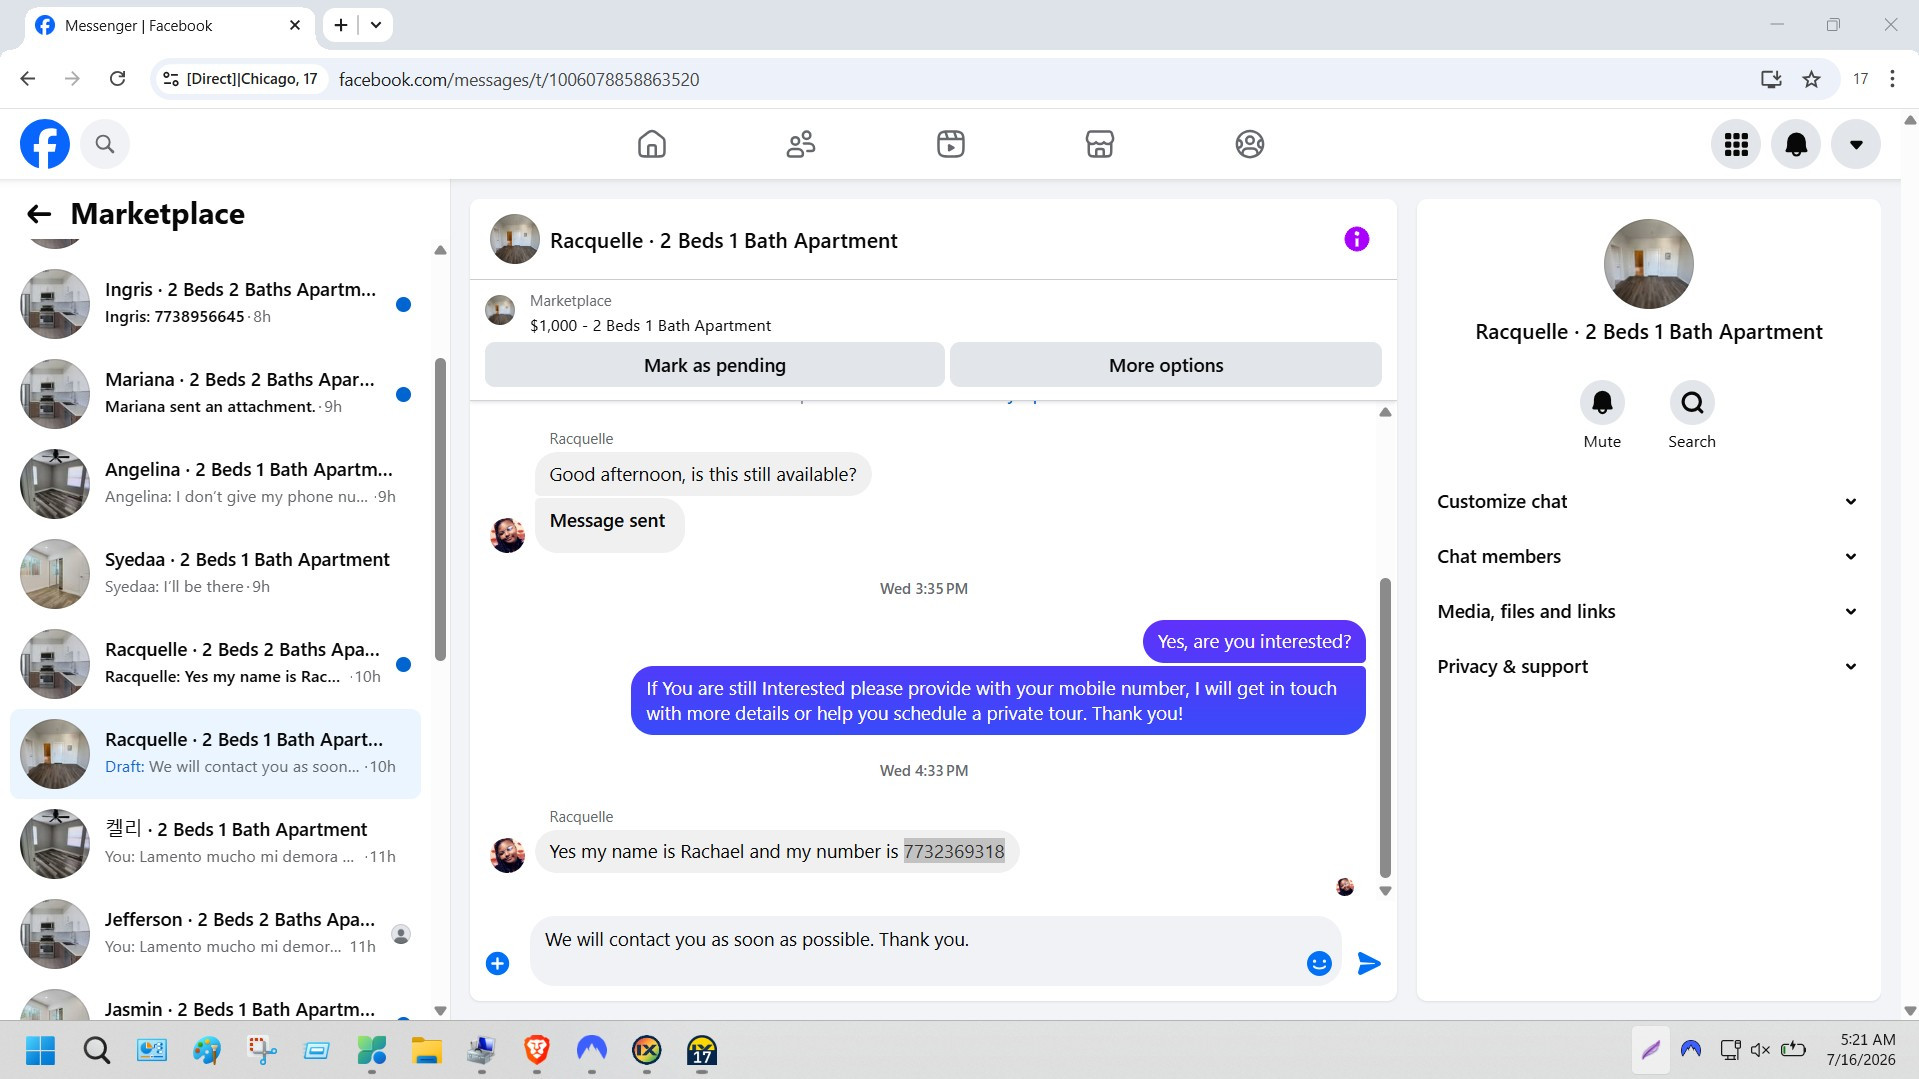Open Jefferson 2 Beds 2 Baths conversation
Screen dimensions: 1919x1079
pos(215,934)
